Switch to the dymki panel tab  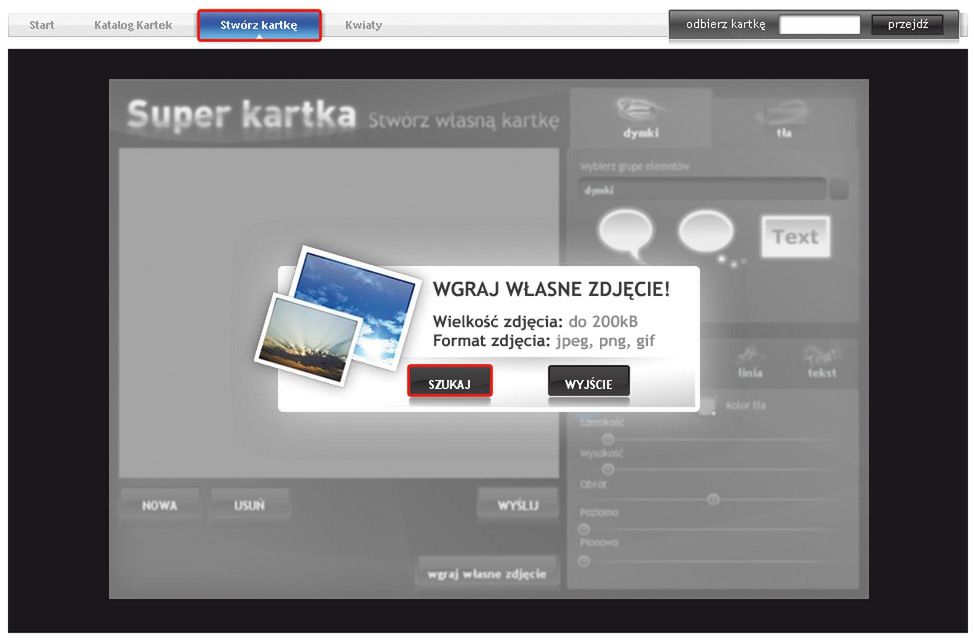click(x=640, y=117)
